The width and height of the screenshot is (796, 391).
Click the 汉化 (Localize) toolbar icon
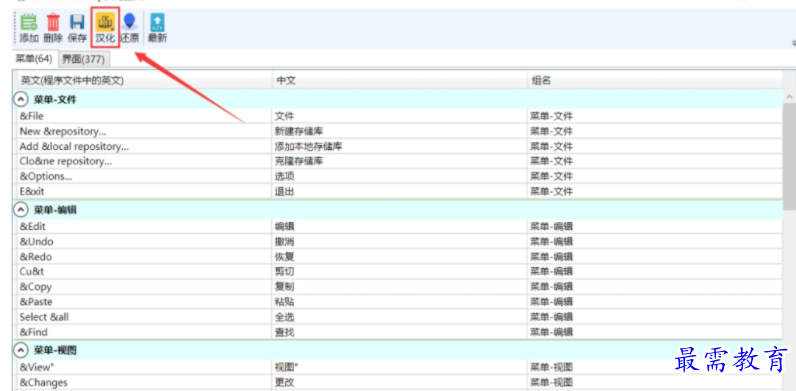pos(105,28)
